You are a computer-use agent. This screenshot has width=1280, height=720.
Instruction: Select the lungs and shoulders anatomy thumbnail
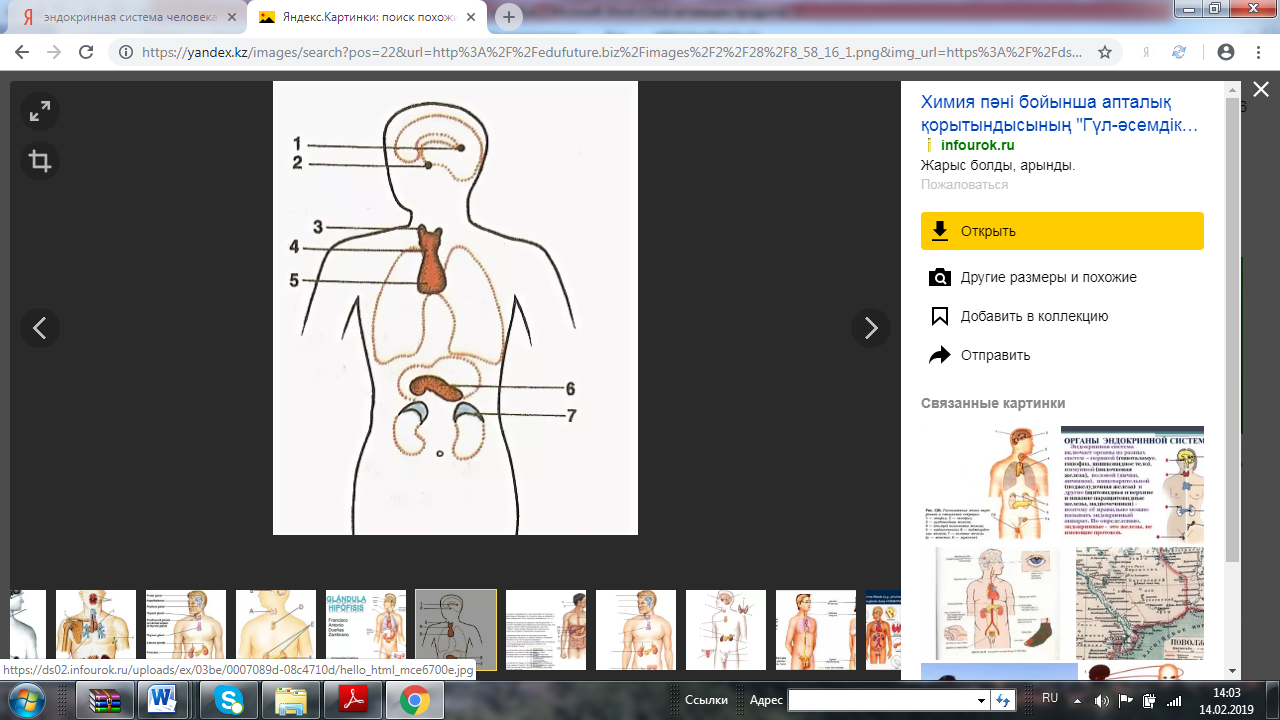tap(96, 630)
